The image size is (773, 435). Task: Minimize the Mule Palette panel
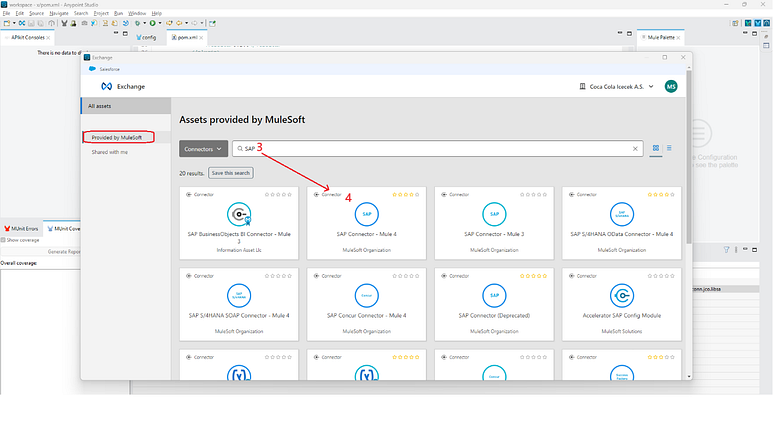tap(745, 33)
